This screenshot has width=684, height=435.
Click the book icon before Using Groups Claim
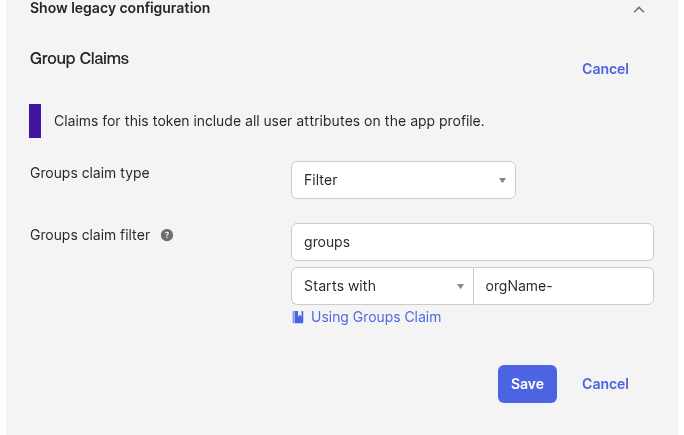click(298, 317)
